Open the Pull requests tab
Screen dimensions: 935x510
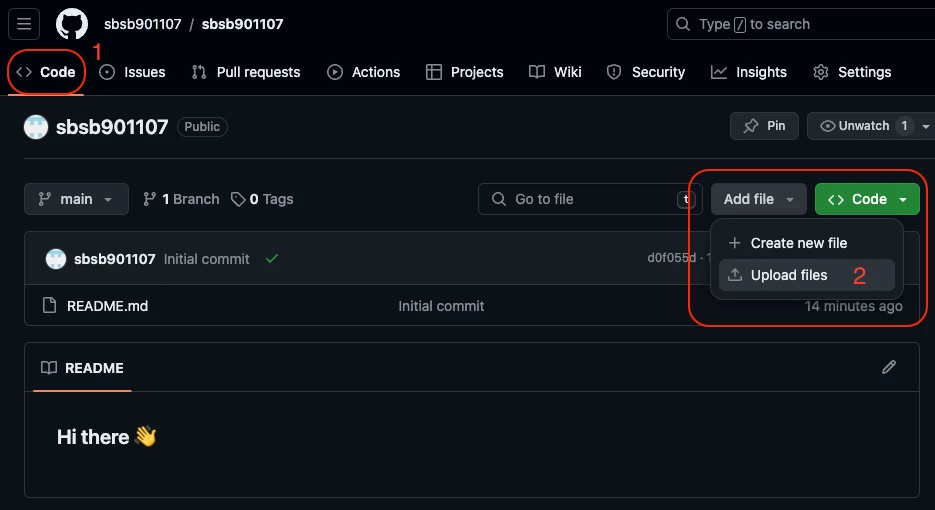[246, 72]
